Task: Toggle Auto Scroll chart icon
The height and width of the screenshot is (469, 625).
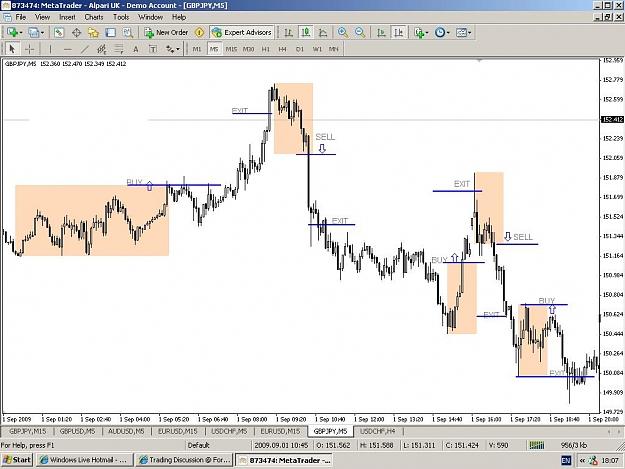Action: tap(381, 32)
